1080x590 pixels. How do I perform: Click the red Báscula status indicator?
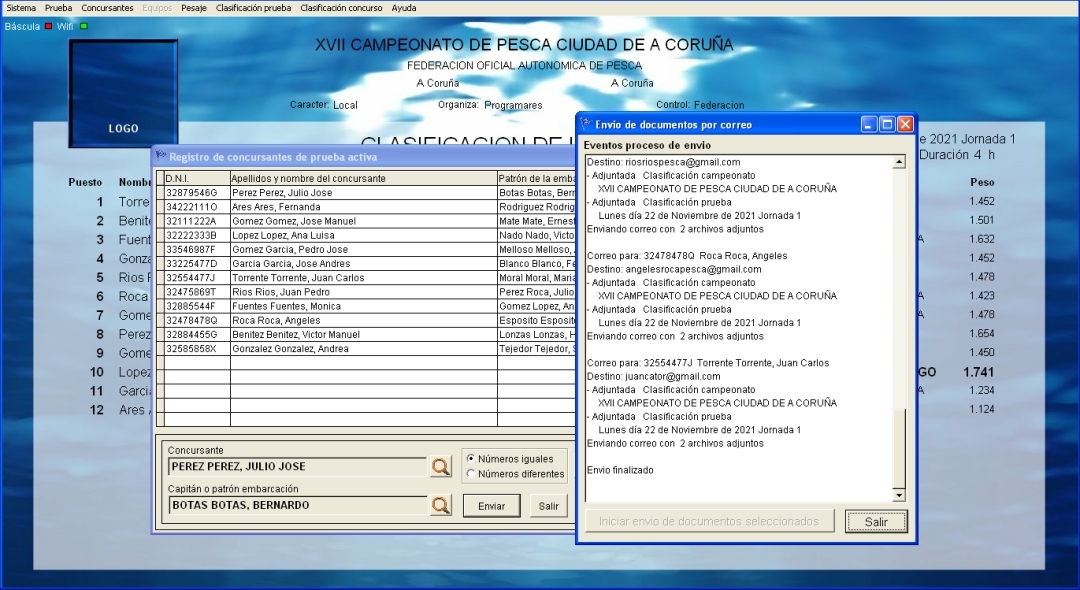(48, 26)
